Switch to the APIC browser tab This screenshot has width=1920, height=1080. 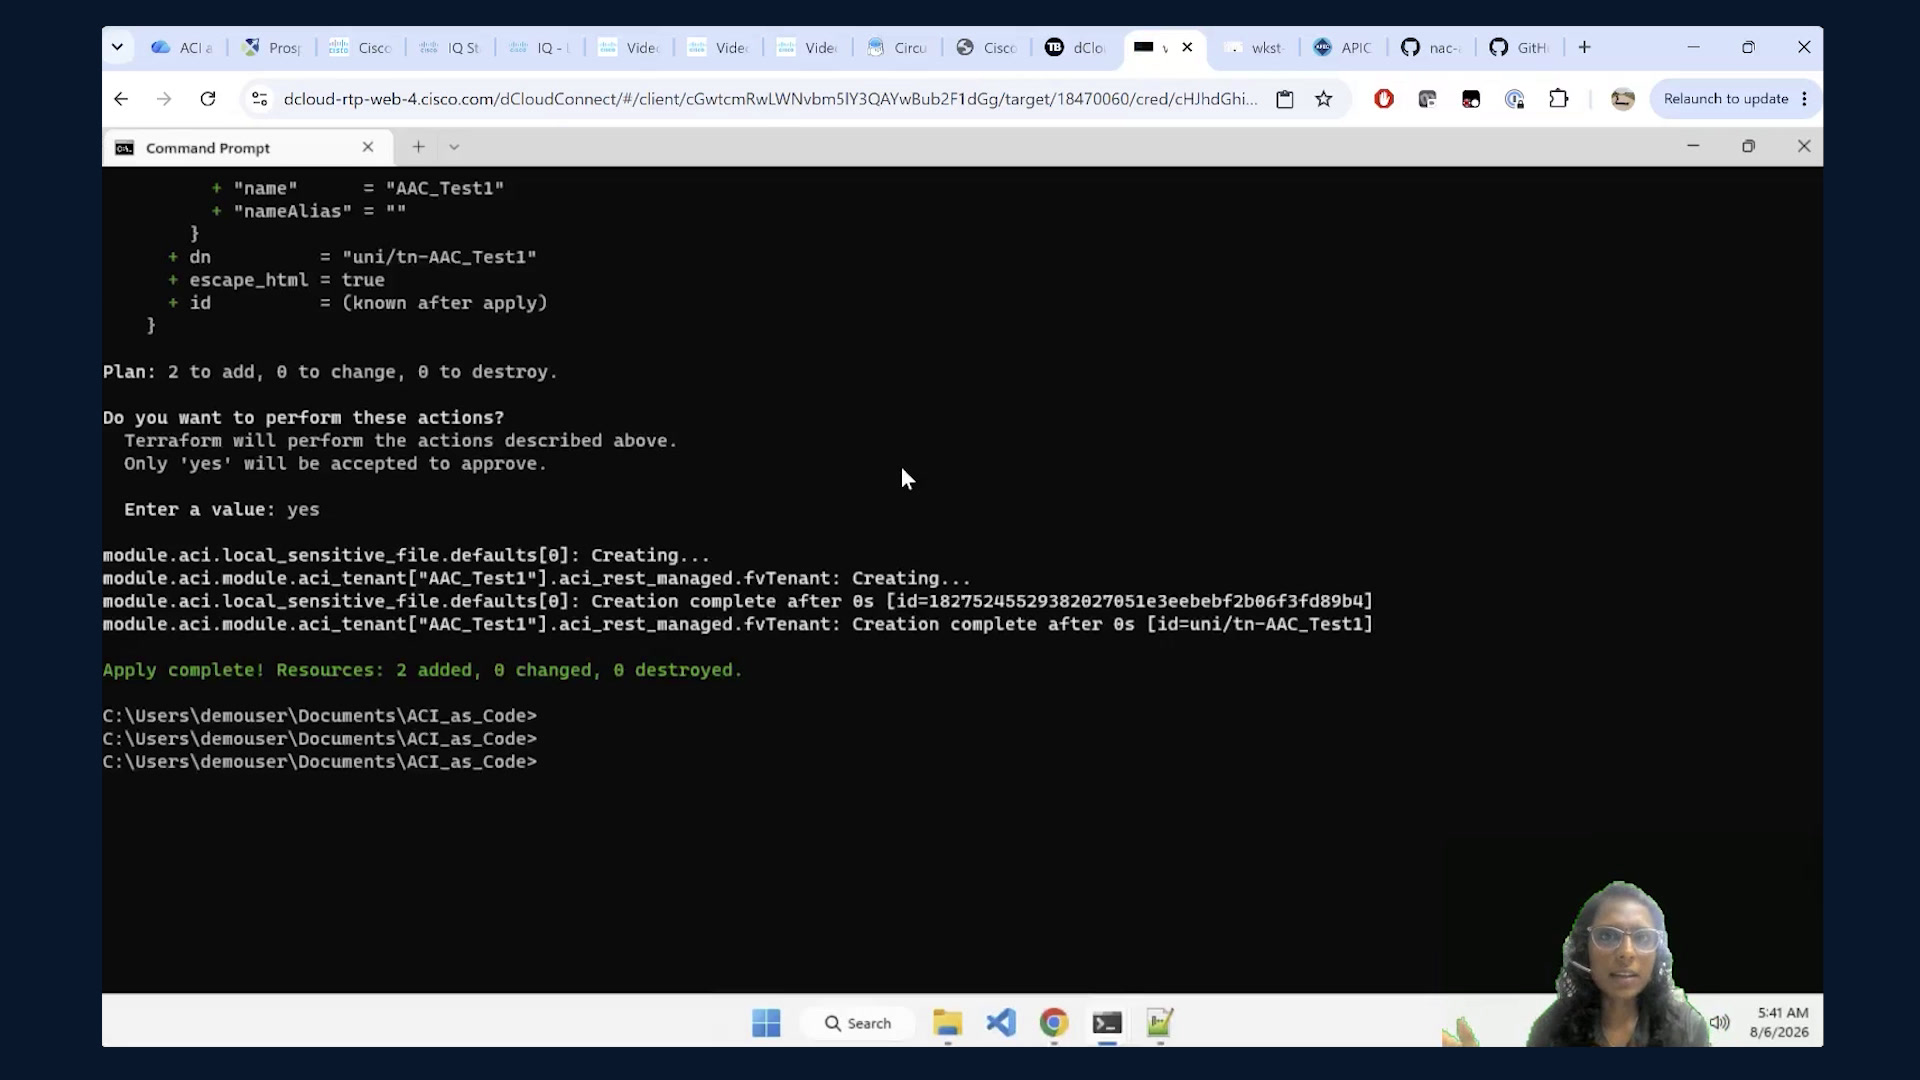click(1344, 47)
